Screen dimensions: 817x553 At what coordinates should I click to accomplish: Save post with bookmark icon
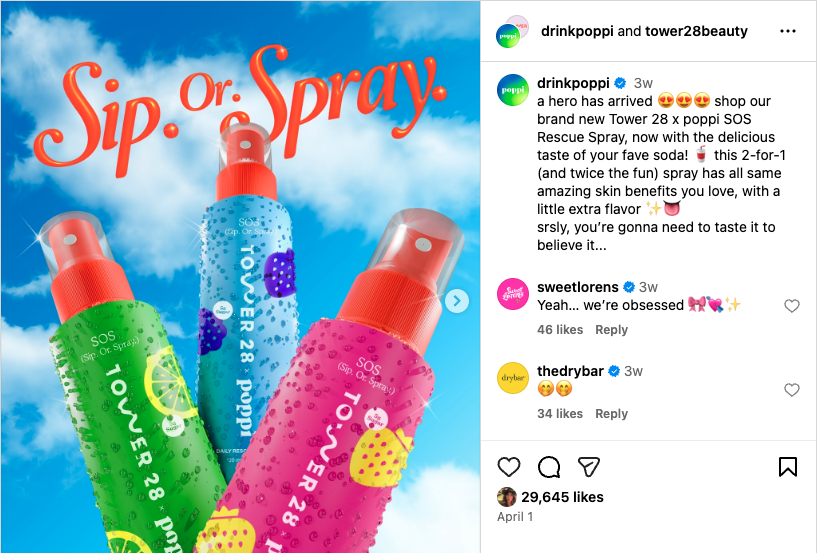[788, 466]
